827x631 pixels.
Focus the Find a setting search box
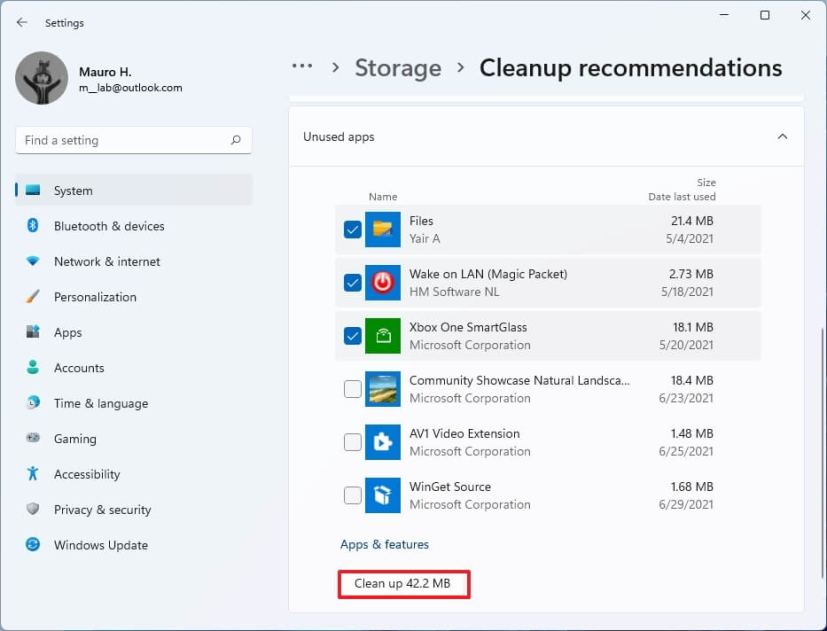120,141
